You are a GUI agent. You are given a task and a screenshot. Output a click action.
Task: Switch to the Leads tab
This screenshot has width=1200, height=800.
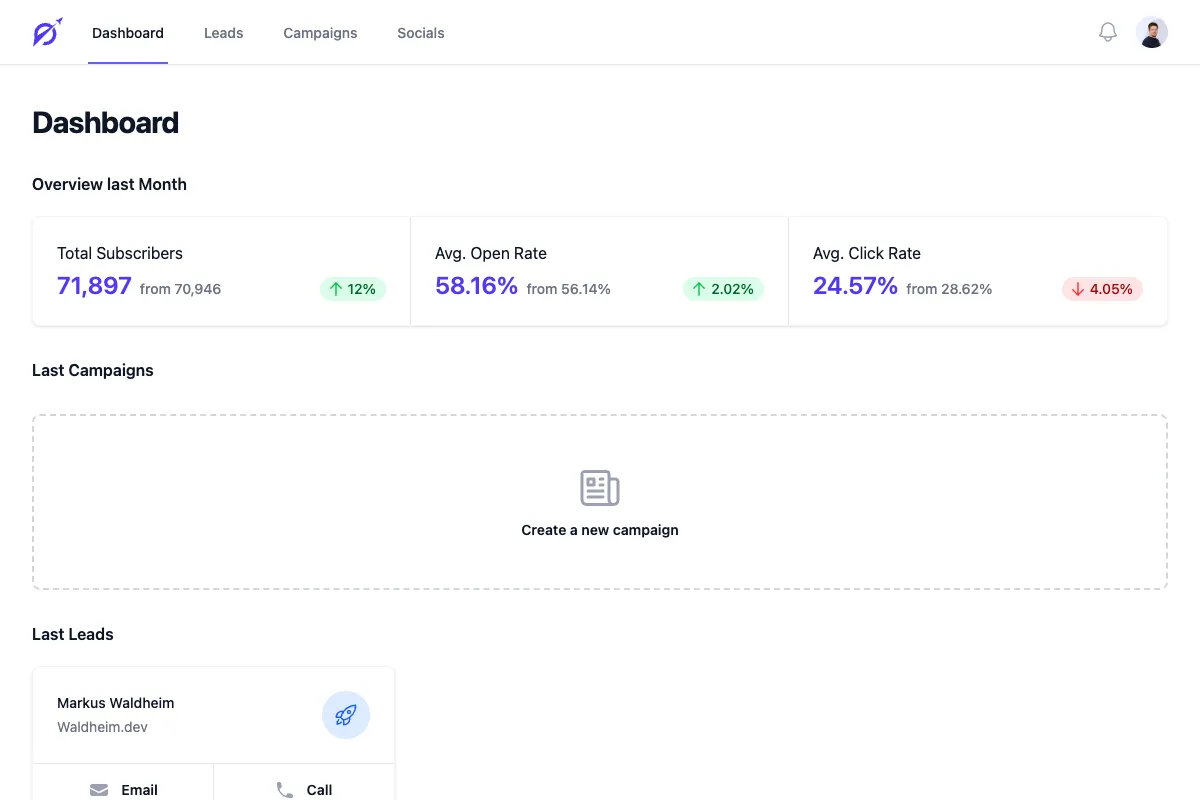click(x=223, y=32)
